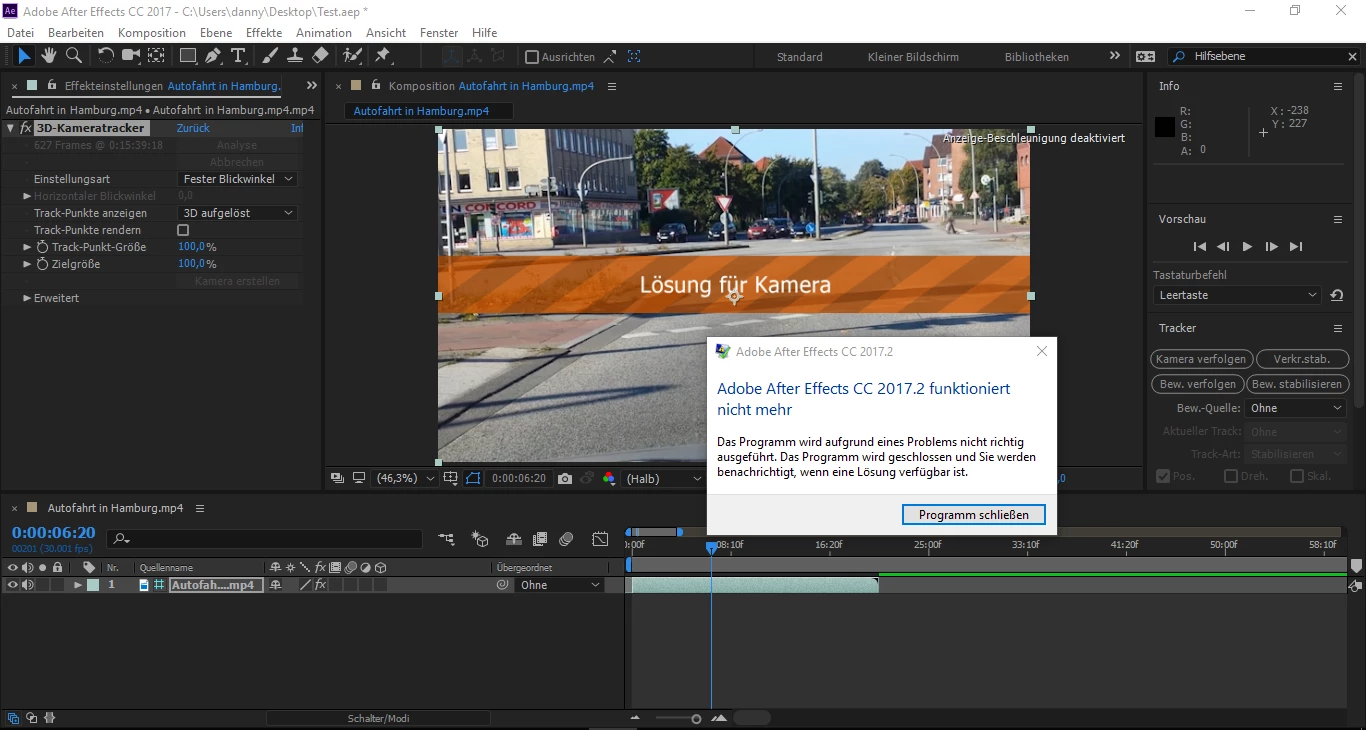Select the Zoom magnifier tool

coord(73,56)
